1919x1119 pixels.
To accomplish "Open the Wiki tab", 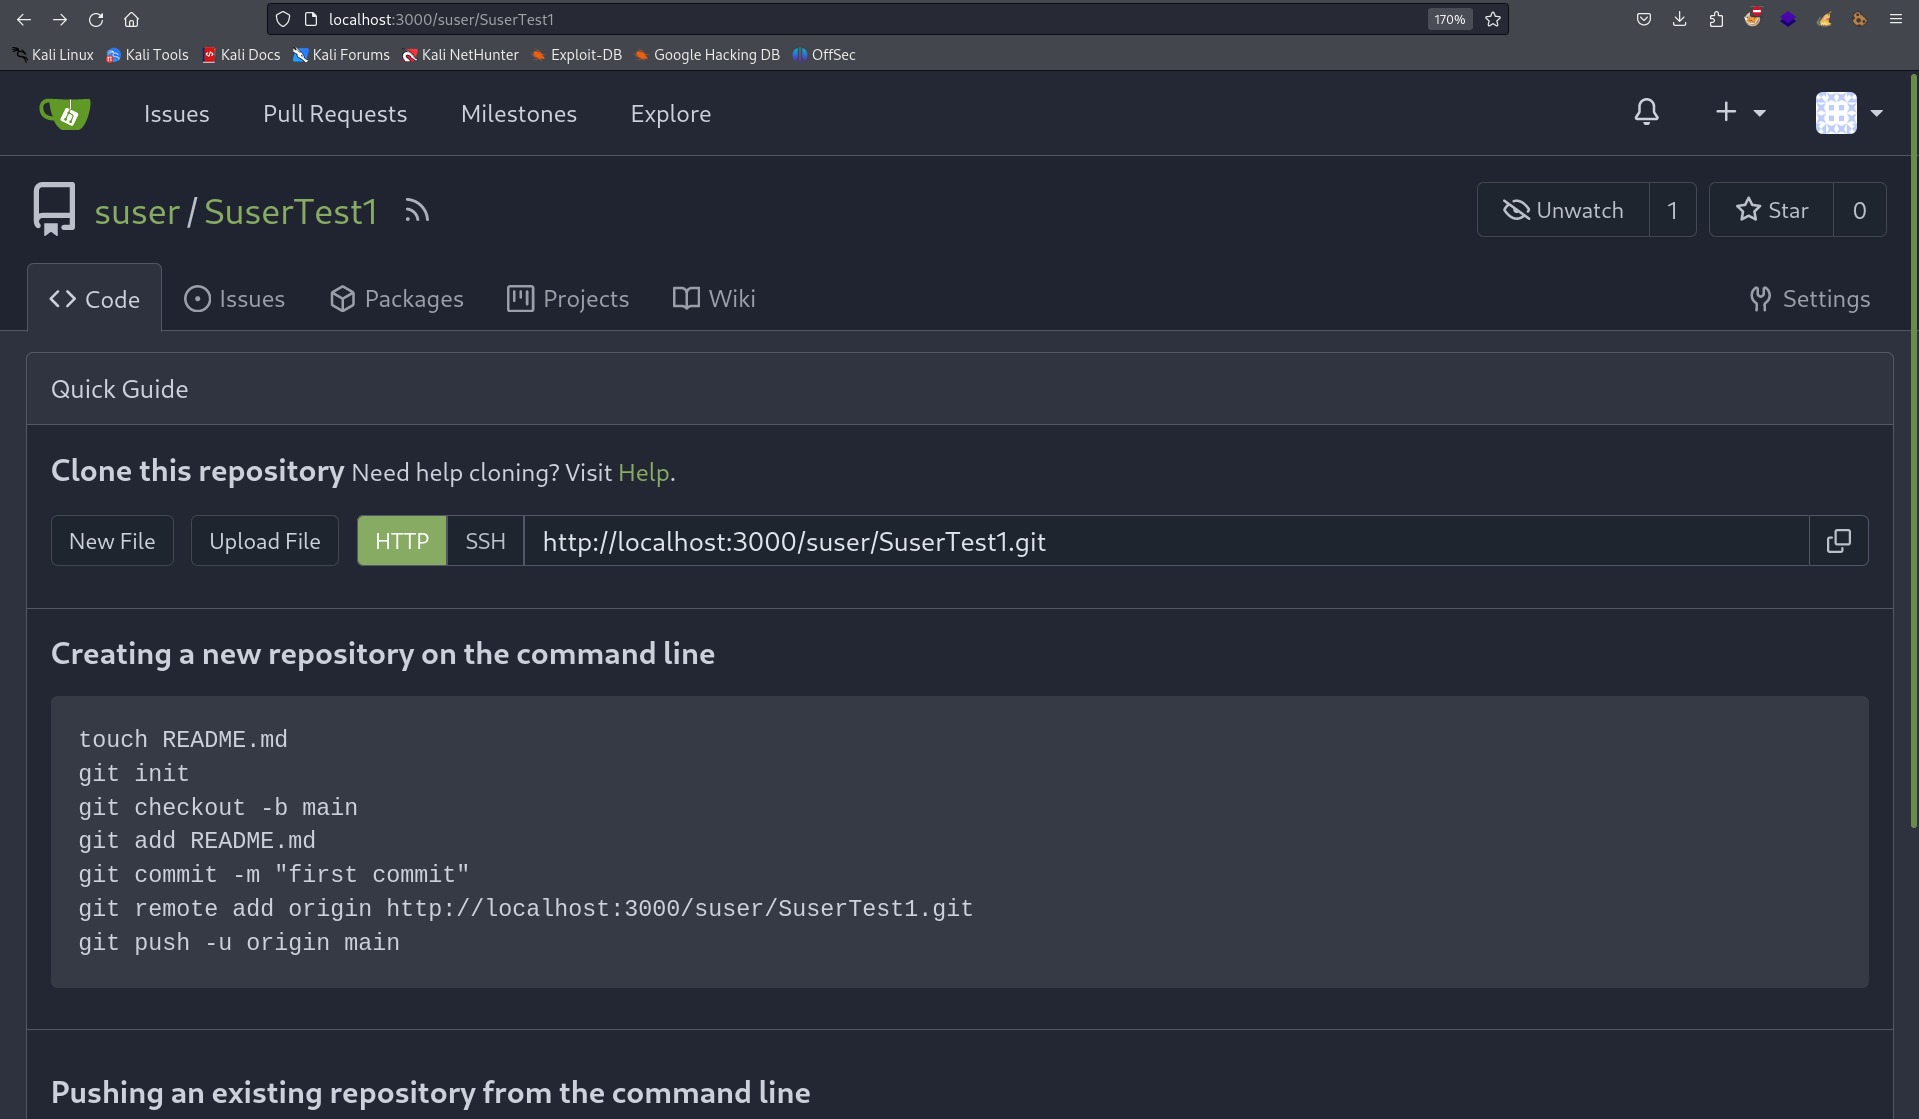I will click(x=714, y=298).
